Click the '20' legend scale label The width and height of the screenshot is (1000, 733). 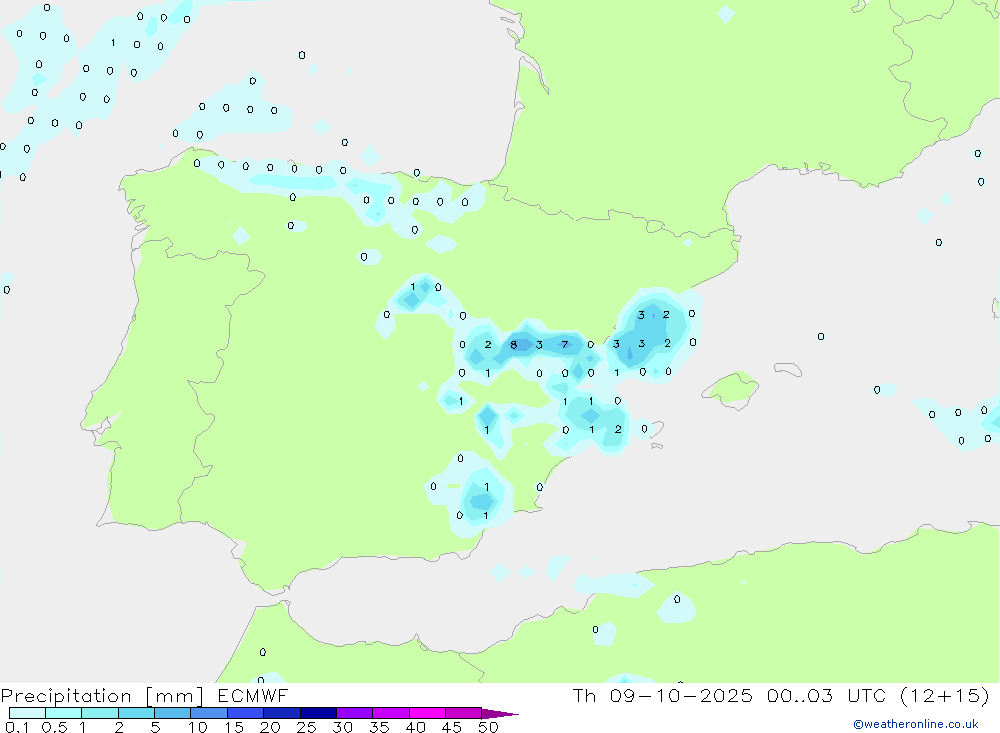coord(270,727)
